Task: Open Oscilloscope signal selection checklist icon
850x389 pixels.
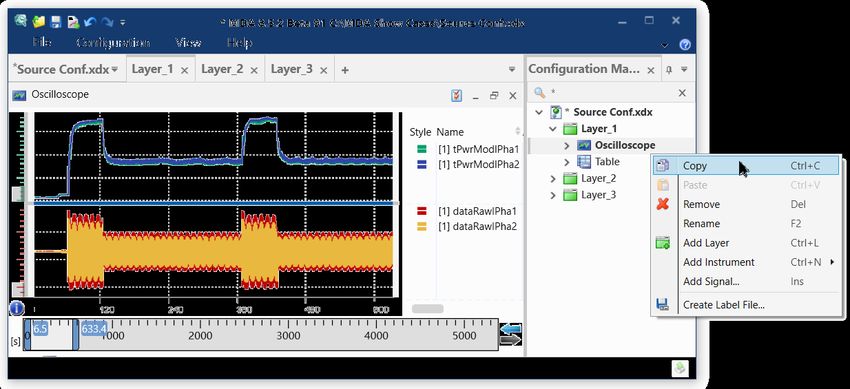Action: coord(456,96)
